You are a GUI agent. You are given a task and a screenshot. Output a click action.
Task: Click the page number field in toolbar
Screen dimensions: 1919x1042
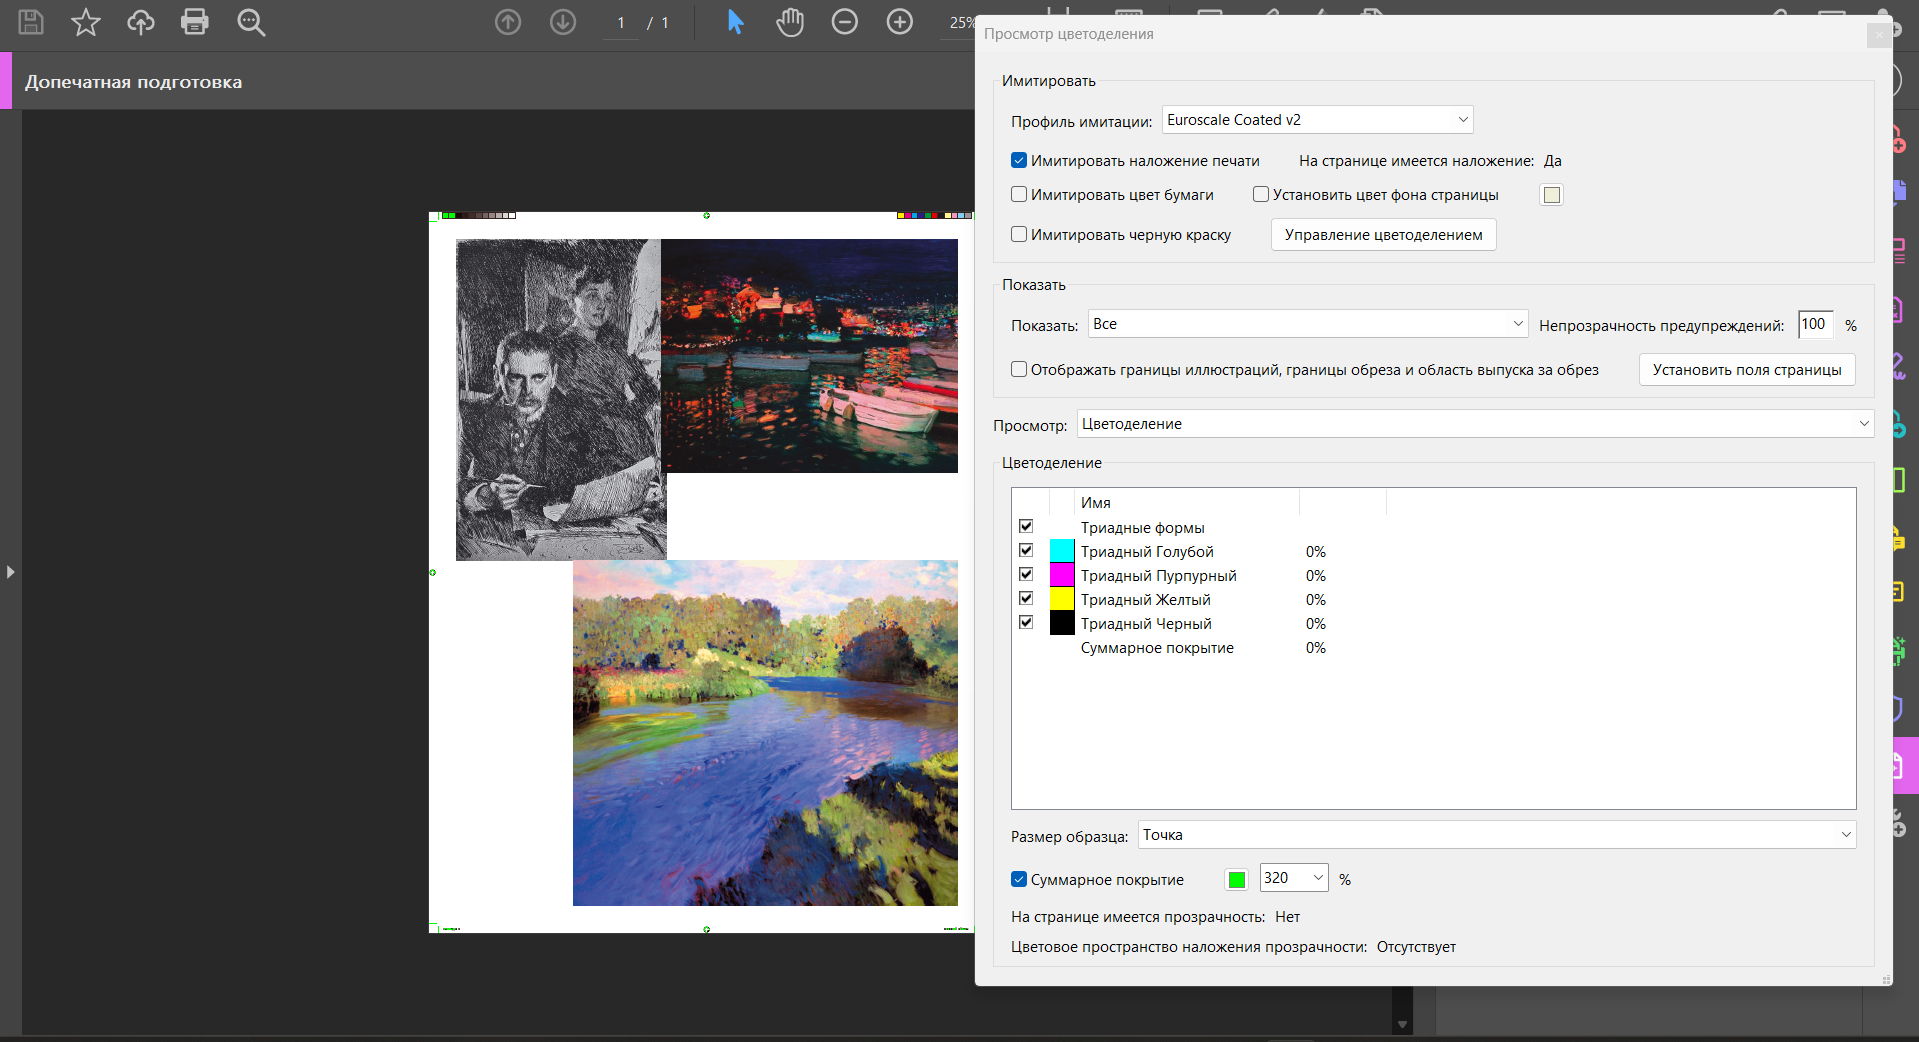tap(621, 23)
